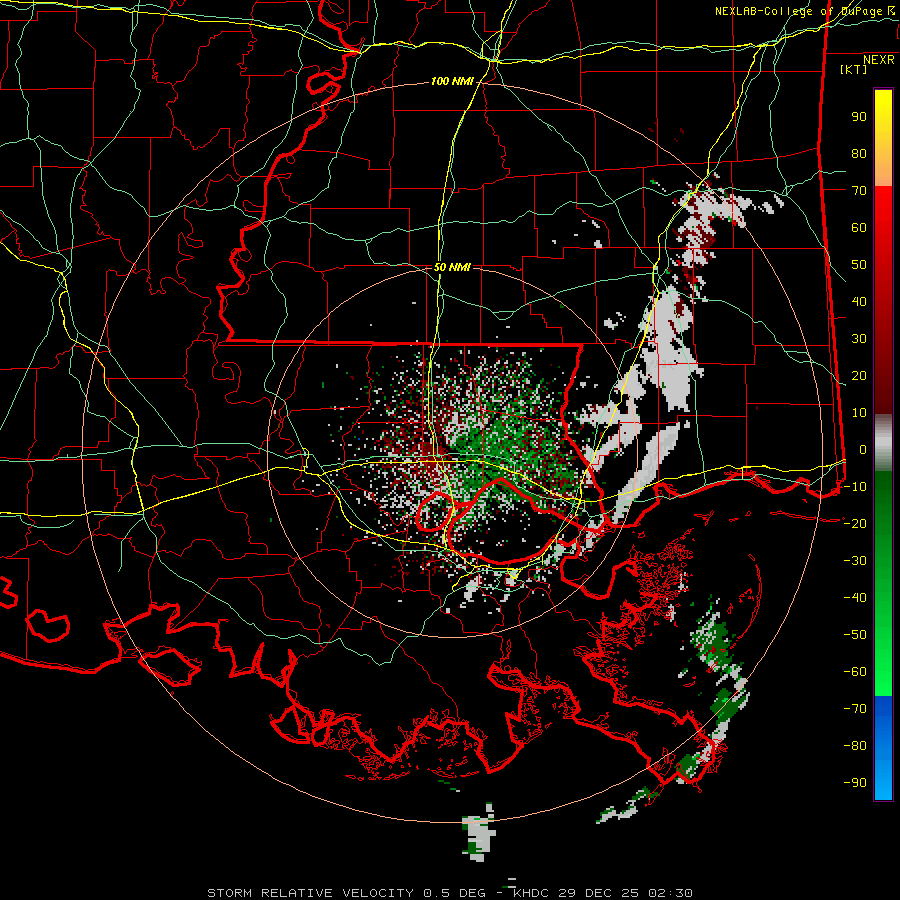Click the -70 value on velocity scale
The image size is (900, 900).
click(855, 708)
